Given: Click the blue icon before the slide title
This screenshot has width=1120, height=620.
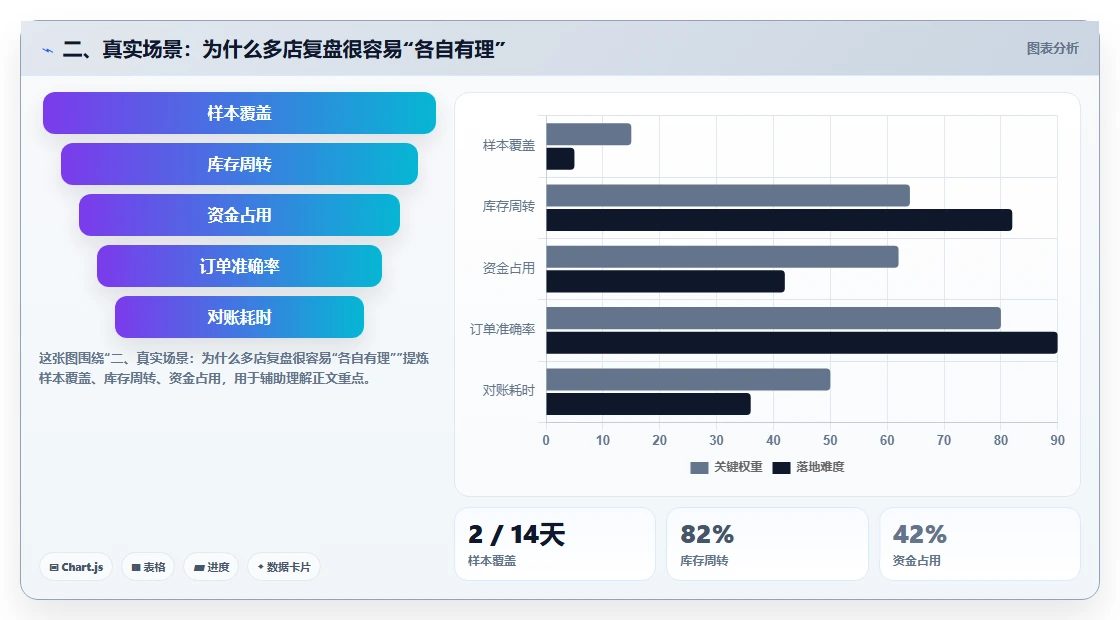Looking at the screenshot, I should [x=48, y=50].
